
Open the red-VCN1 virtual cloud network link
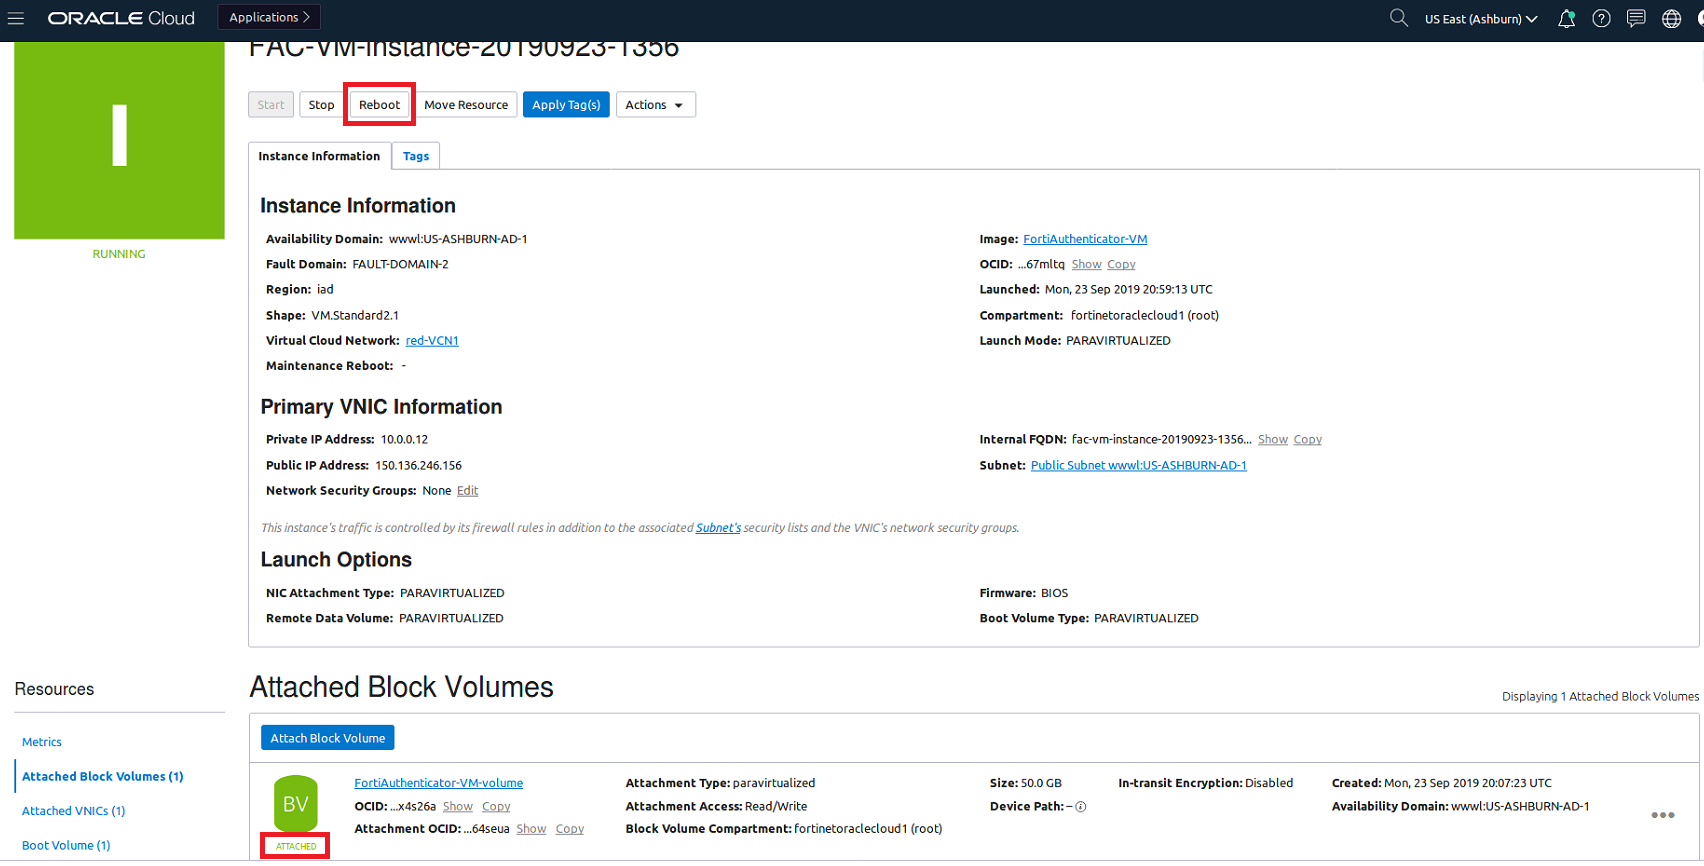click(432, 340)
